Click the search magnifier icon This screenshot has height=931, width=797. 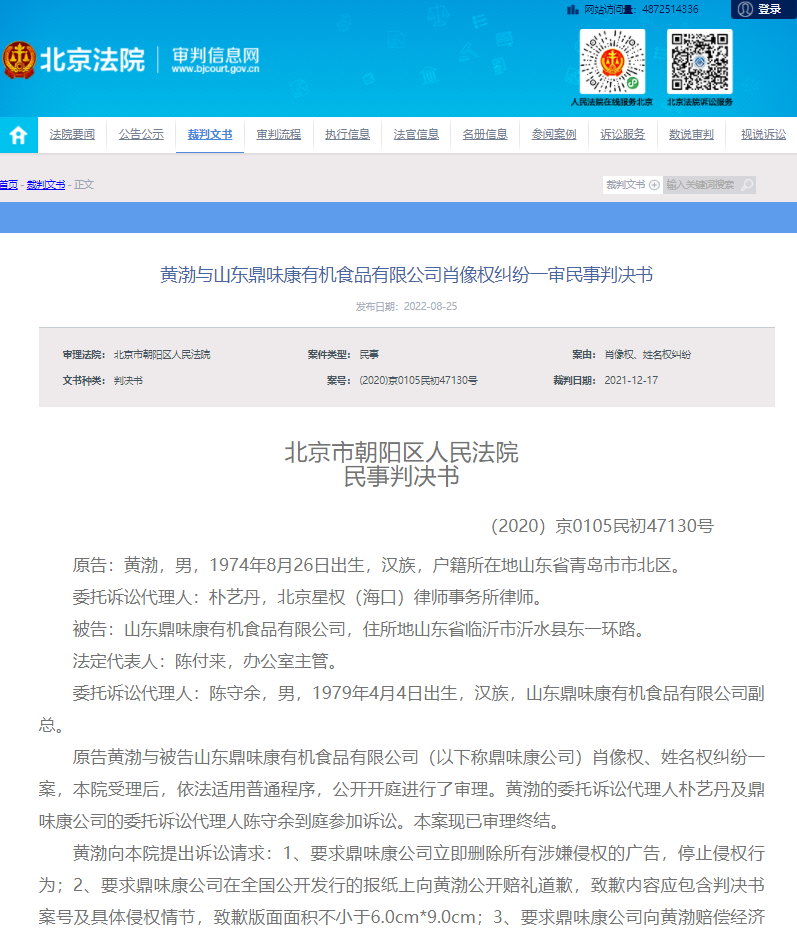click(x=746, y=184)
